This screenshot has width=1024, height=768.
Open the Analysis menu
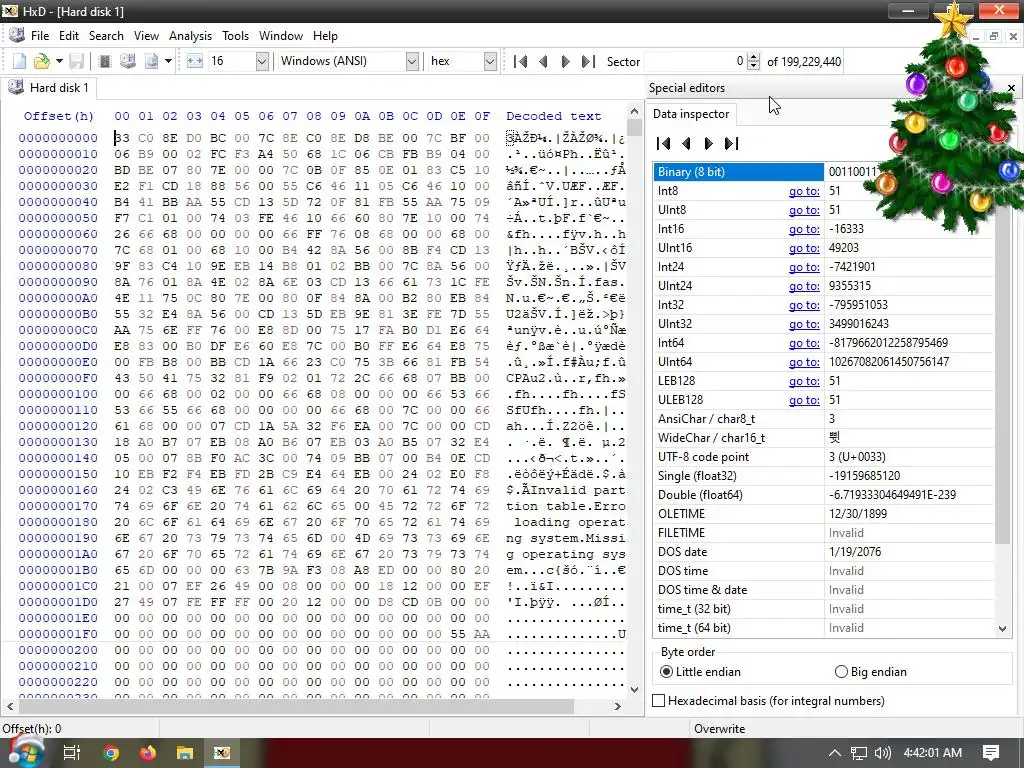click(190, 36)
